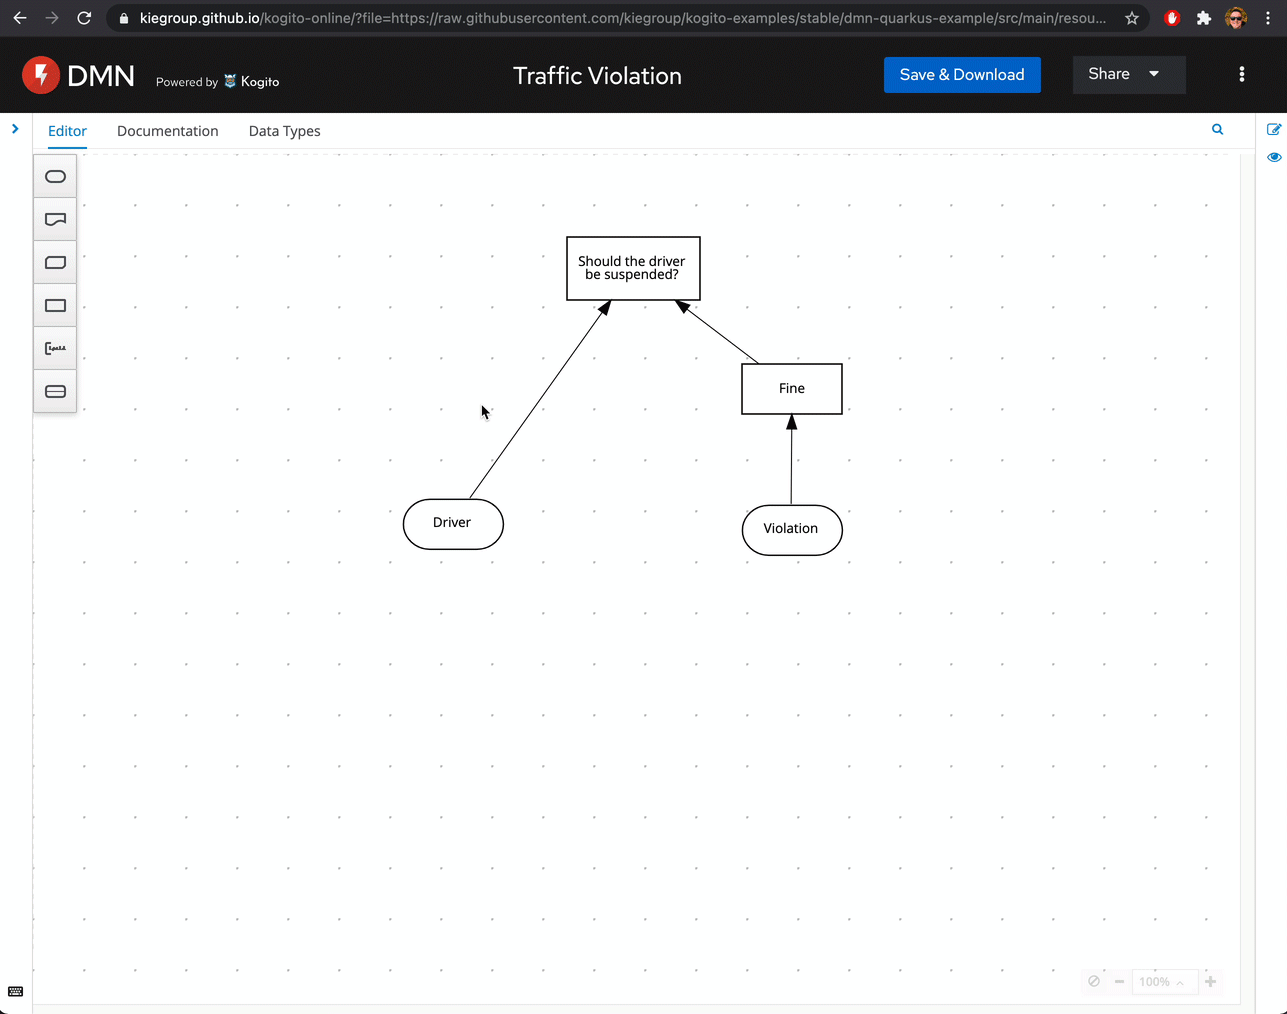This screenshot has height=1014, width=1287.
Task: Select the DMN Input Data palette shape
Action: click(55, 177)
